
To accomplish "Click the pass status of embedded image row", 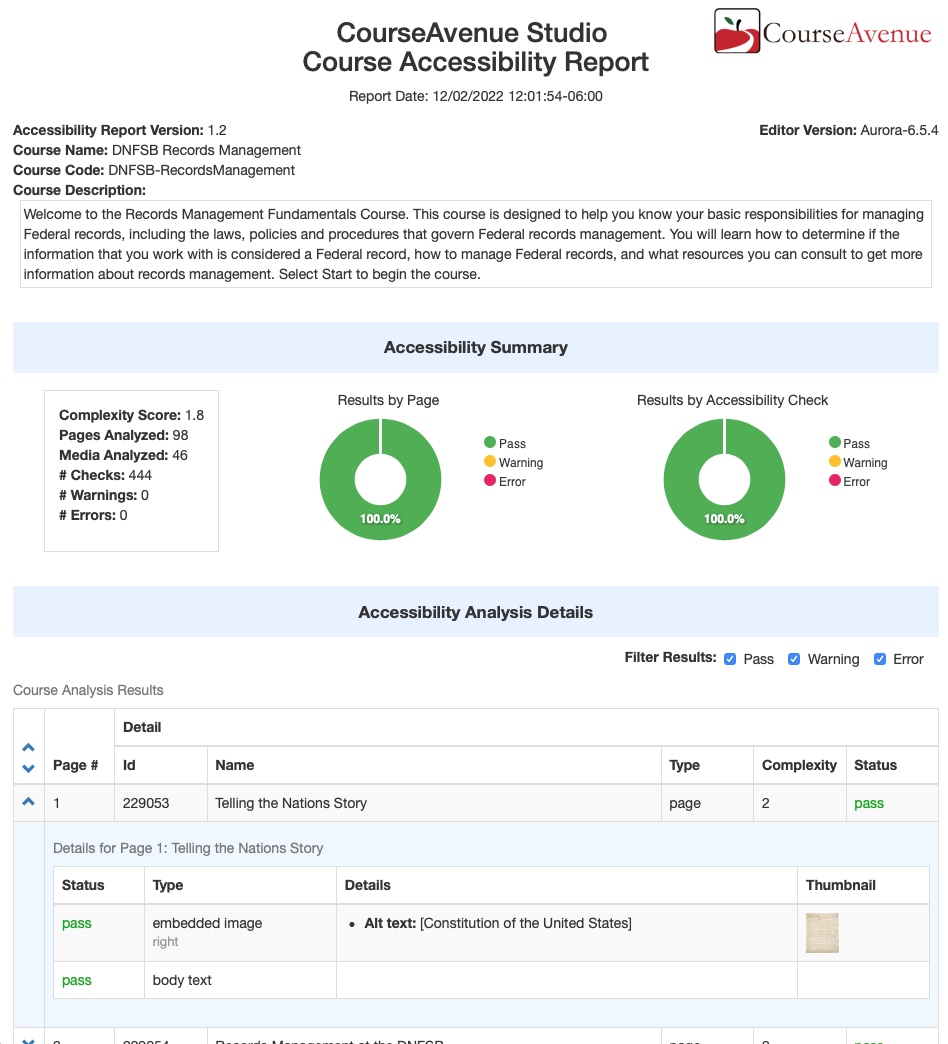I will [77, 923].
